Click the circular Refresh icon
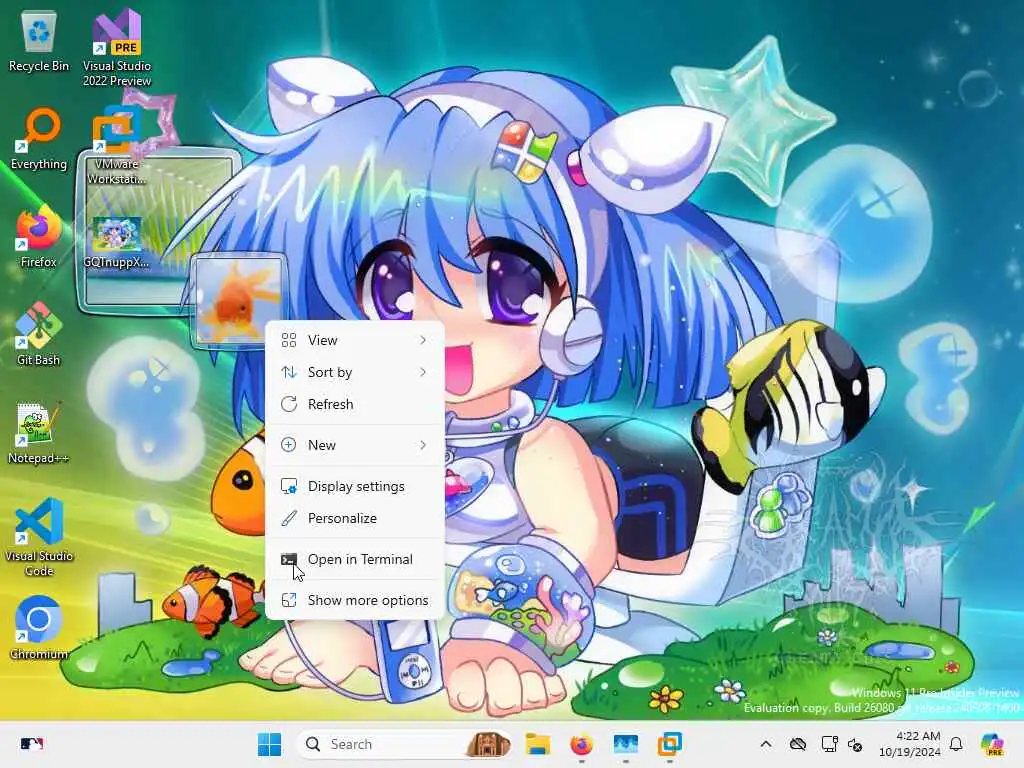The image size is (1024, 768). 289,404
